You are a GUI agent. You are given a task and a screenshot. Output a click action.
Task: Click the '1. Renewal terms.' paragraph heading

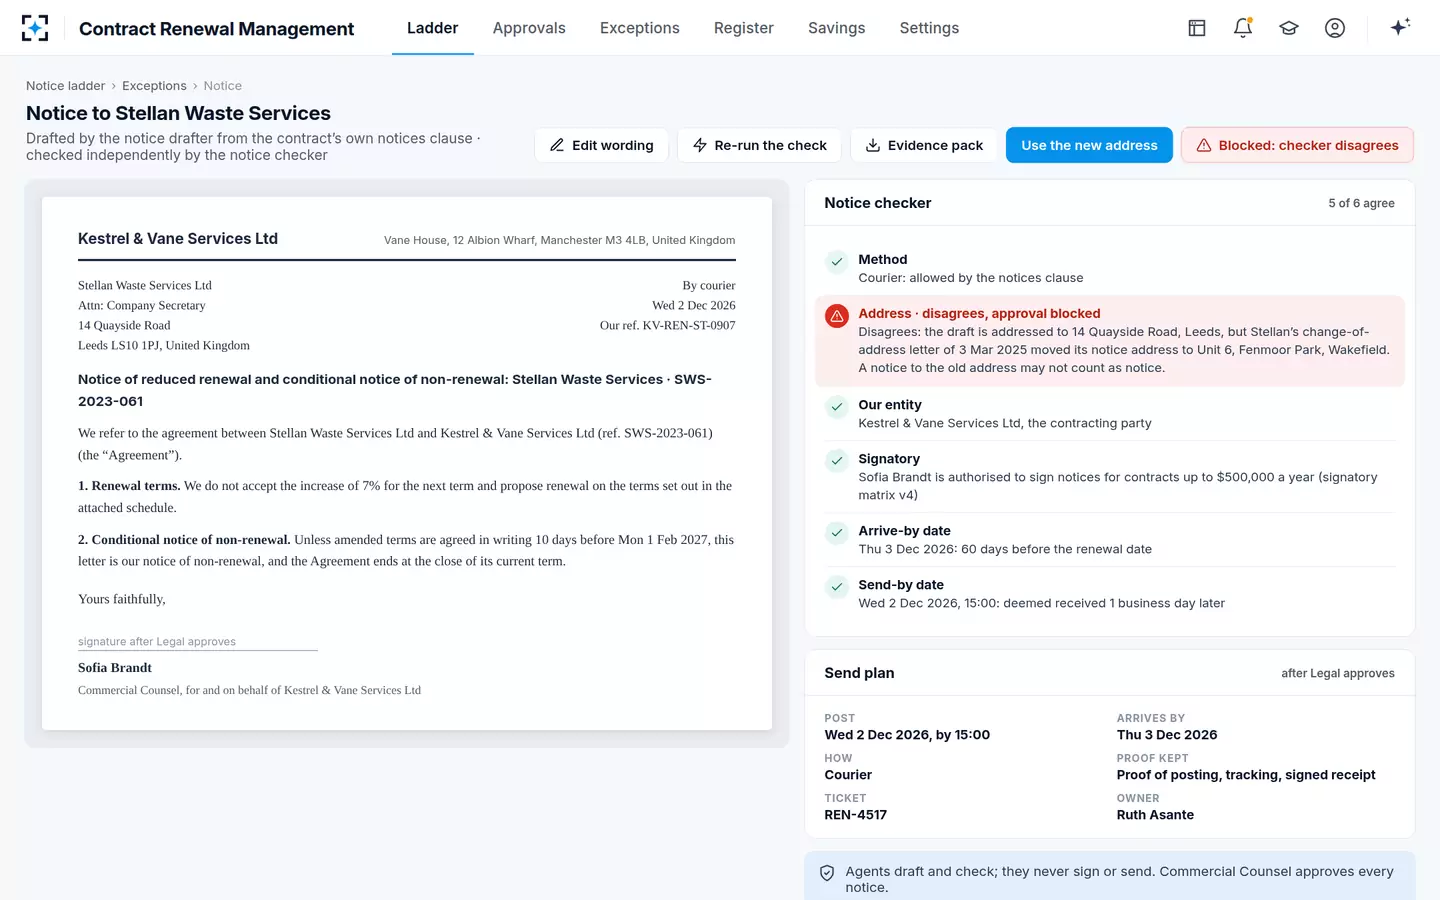129,486
